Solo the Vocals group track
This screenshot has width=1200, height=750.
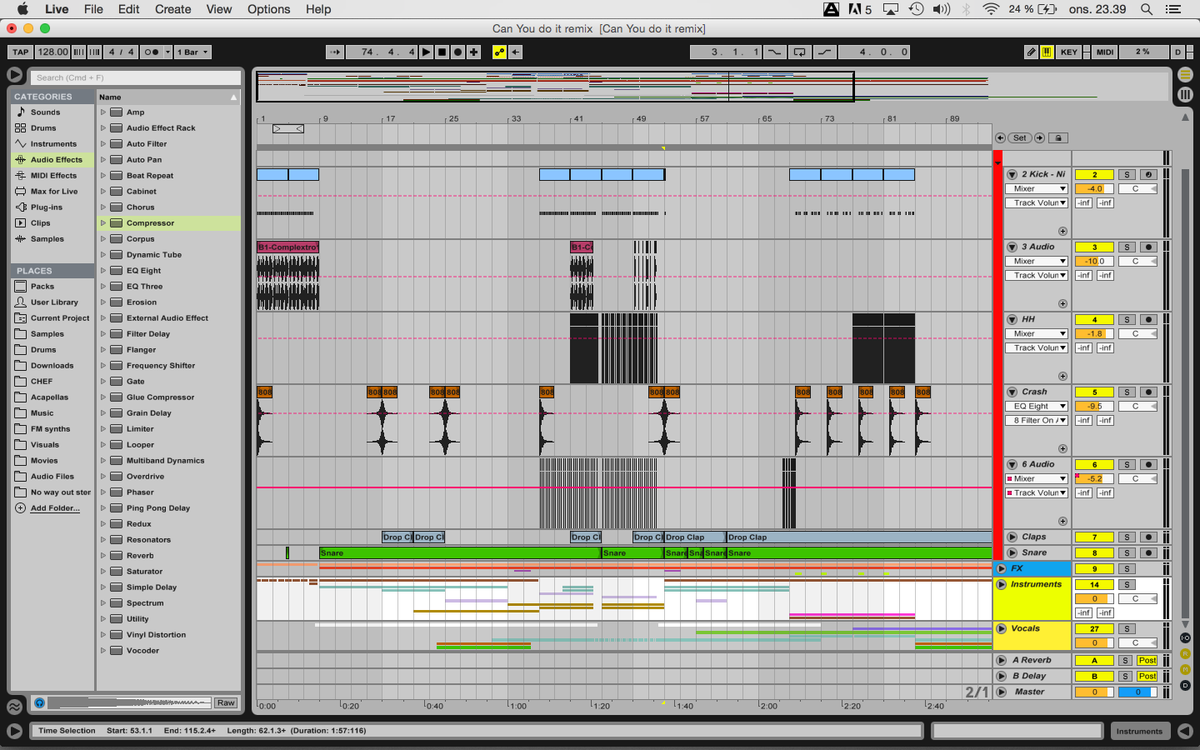pos(1126,629)
